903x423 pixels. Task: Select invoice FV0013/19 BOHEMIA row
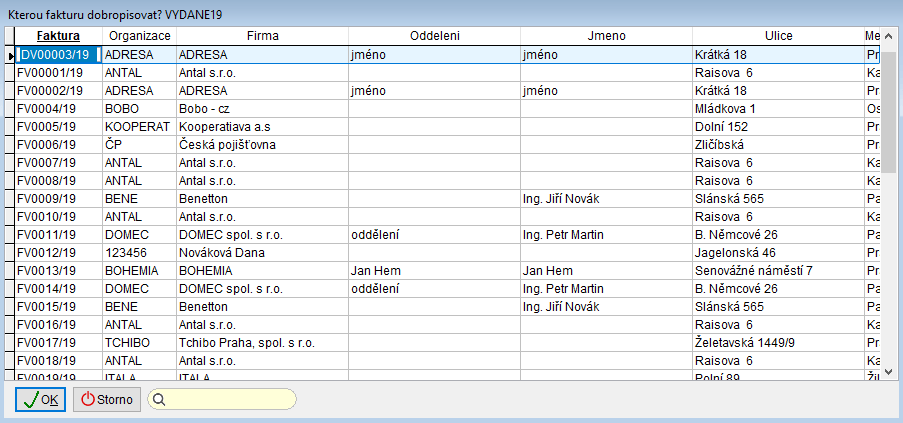click(x=58, y=270)
